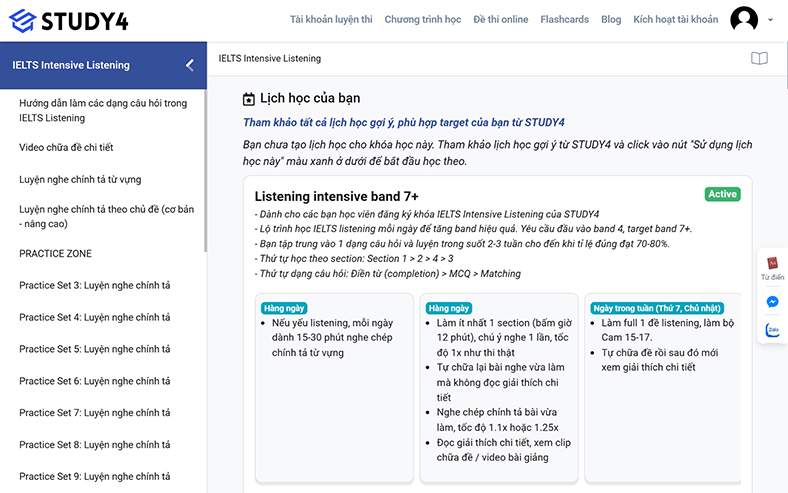This screenshot has height=493, width=788.
Task: Navigate to Đề thi online
Action: (x=500, y=20)
